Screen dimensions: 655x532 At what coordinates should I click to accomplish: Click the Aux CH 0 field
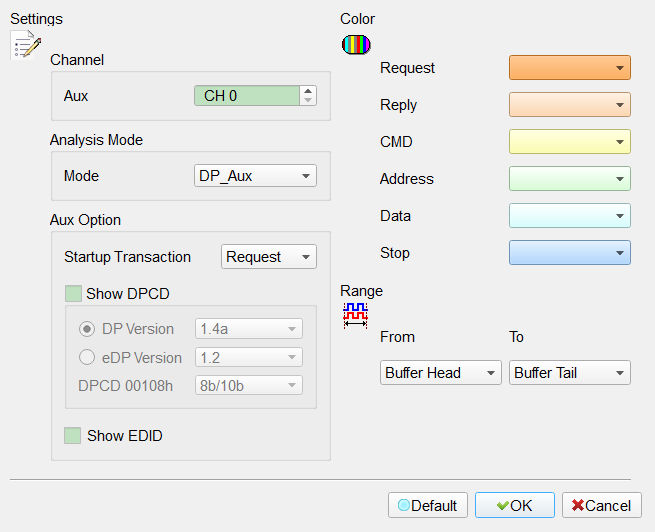pos(247,96)
